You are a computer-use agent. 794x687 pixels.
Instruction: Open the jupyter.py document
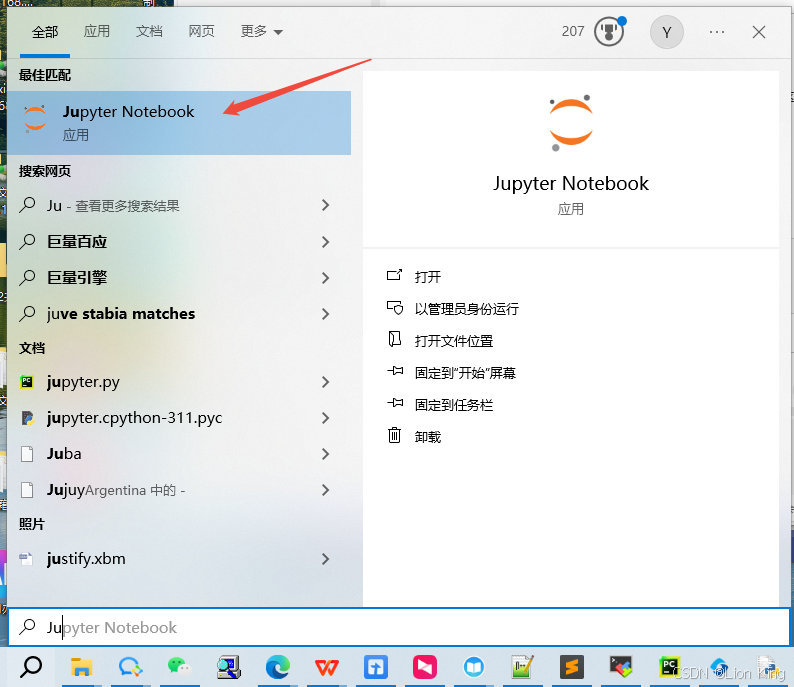[x=179, y=382]
